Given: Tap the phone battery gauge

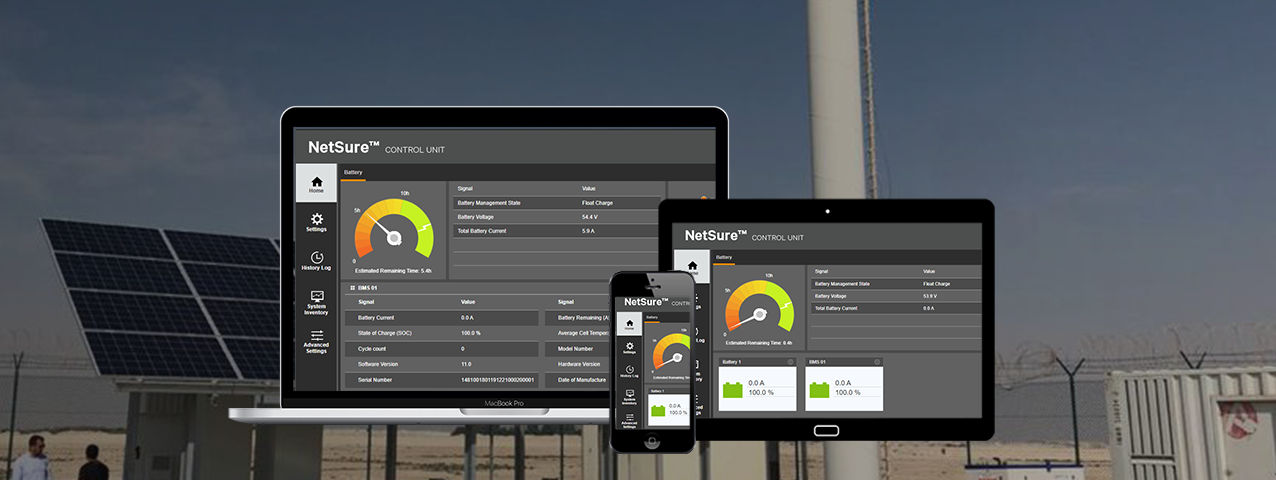Looking at the screenshot, I should (x=672, y=354).
